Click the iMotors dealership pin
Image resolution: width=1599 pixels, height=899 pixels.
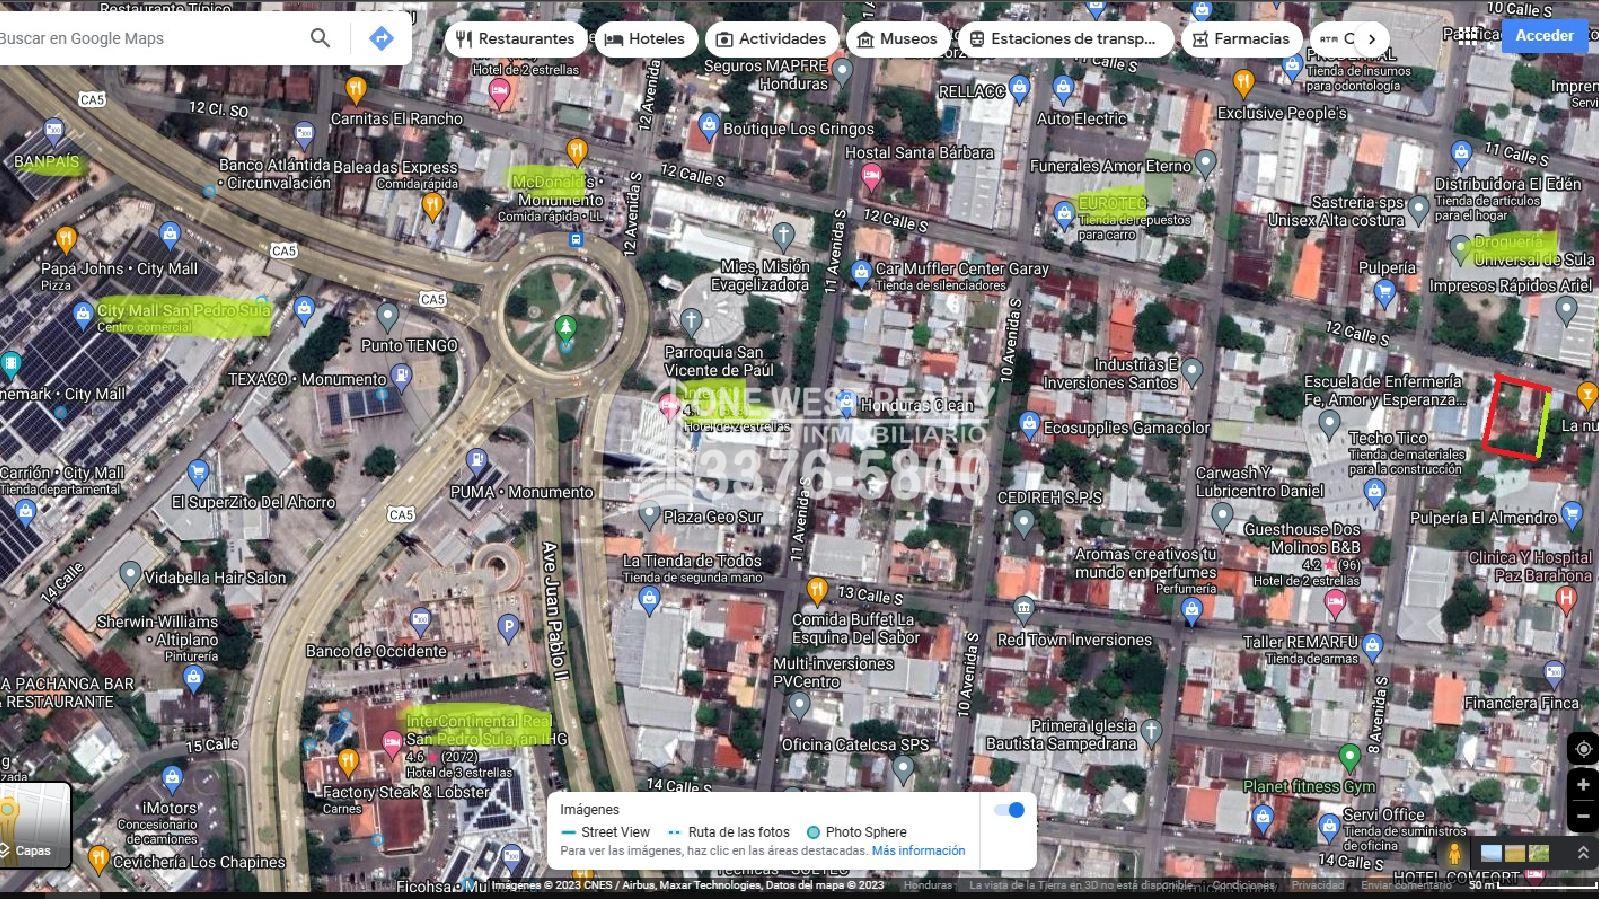point(172,778)
